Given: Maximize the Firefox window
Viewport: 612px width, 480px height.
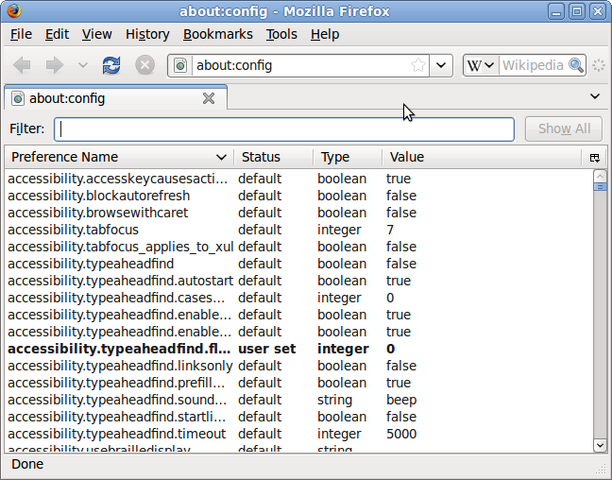Looking at the screenshot, I should pyautogui.click(x=577, y=11).
